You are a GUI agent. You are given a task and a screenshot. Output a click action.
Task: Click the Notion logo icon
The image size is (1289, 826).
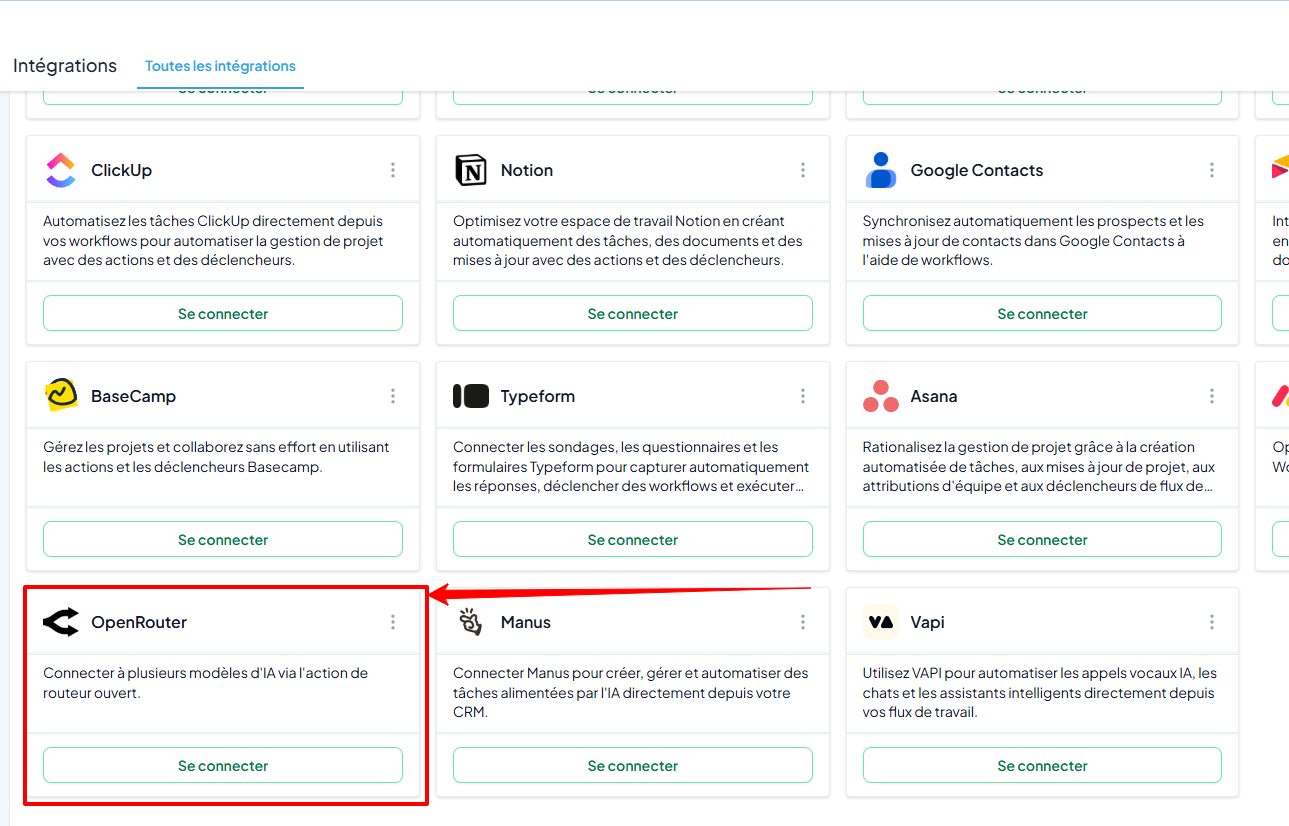471,170
